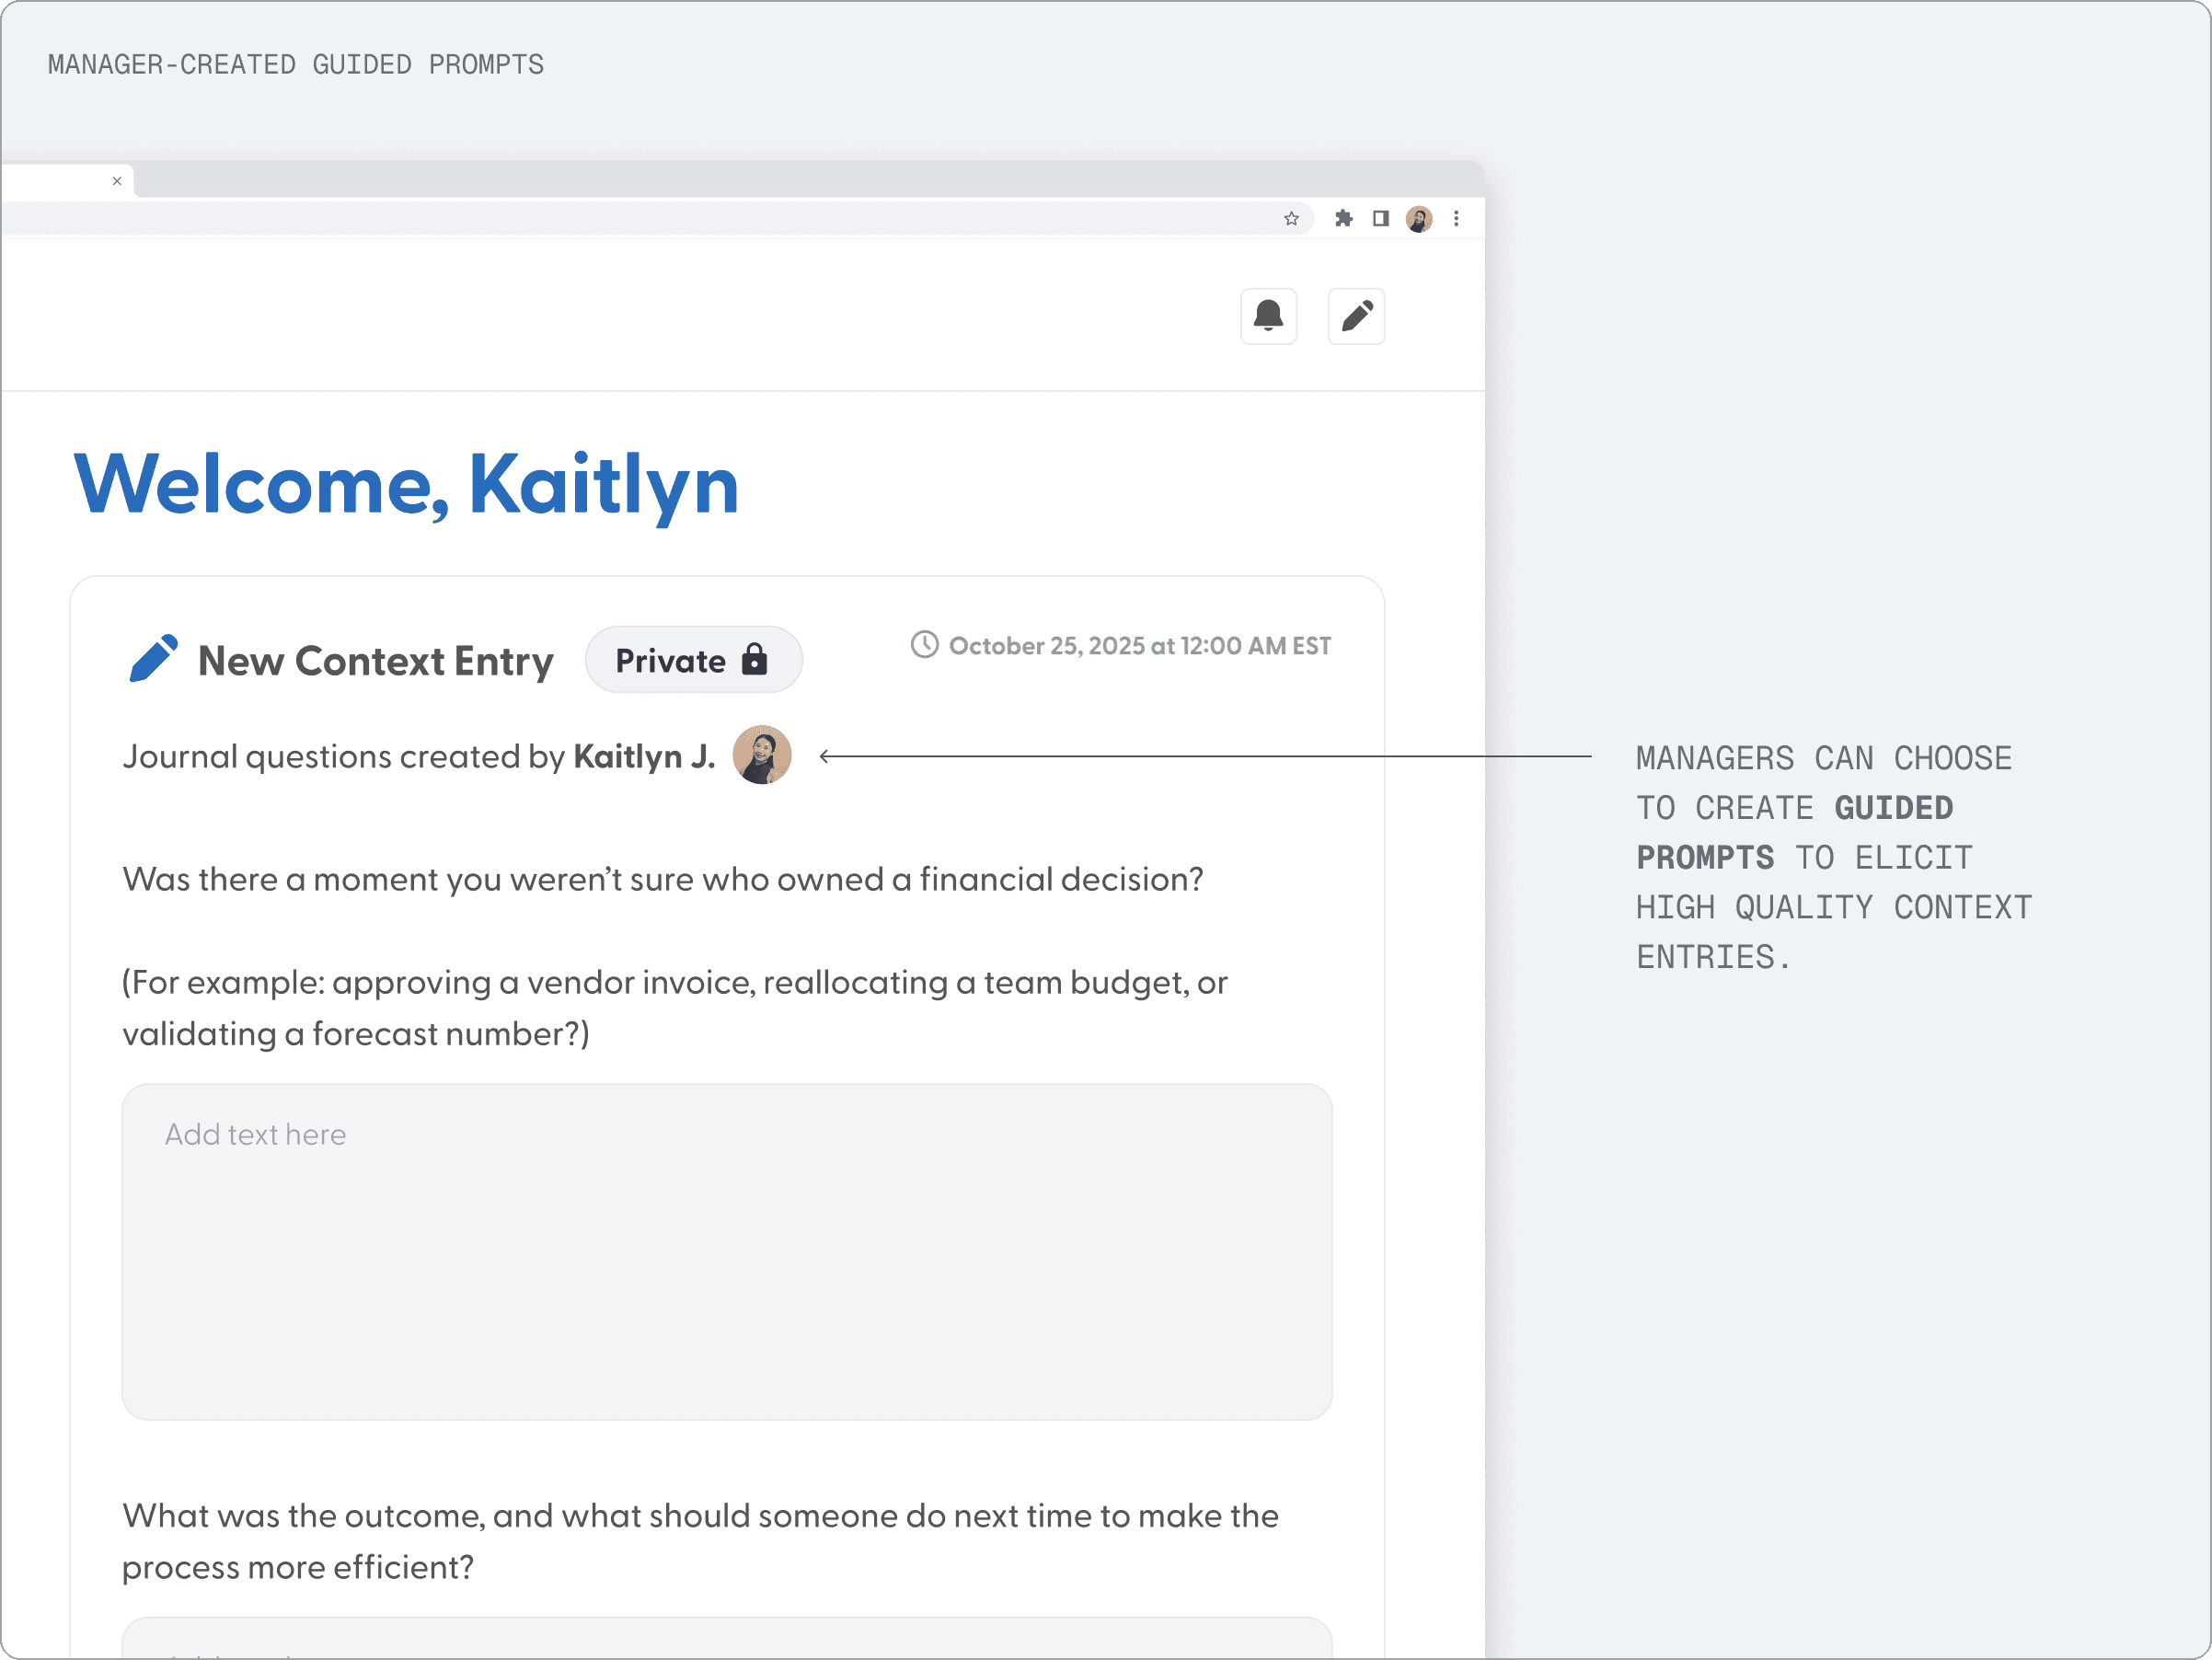Image resolution: width=2212 pixels, height=1660 pixels.
Task: Toggle the browser side panel icon
Action: [1380, 219]
